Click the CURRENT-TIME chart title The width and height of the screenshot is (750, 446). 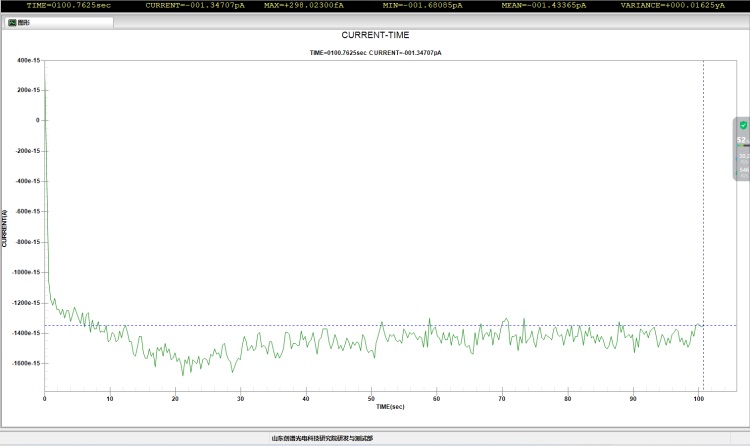[x=375, y=35]
